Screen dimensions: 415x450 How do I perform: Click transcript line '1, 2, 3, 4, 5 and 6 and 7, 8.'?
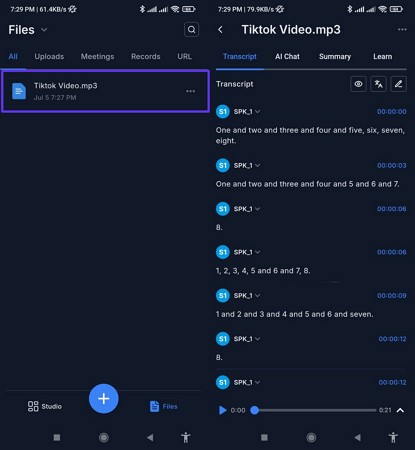coord(263,271)
